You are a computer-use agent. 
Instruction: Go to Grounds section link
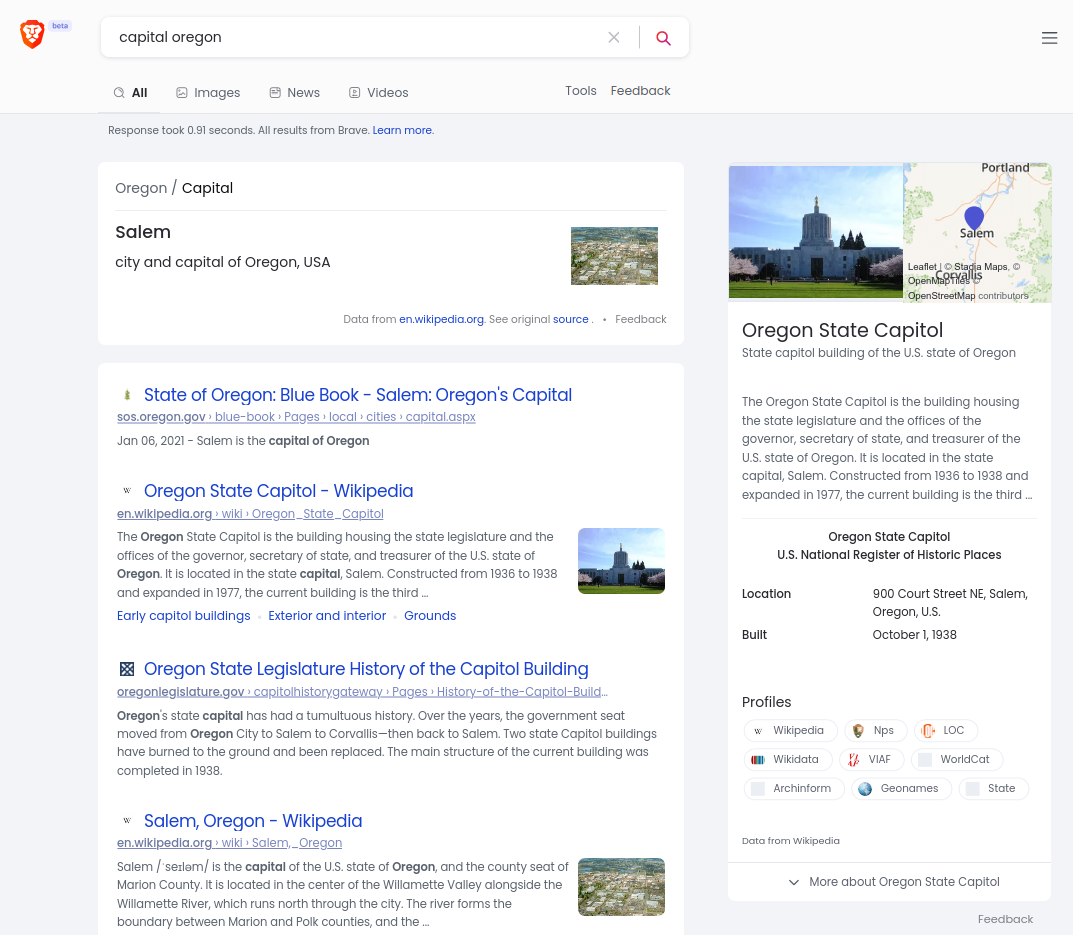pos(430,615)
